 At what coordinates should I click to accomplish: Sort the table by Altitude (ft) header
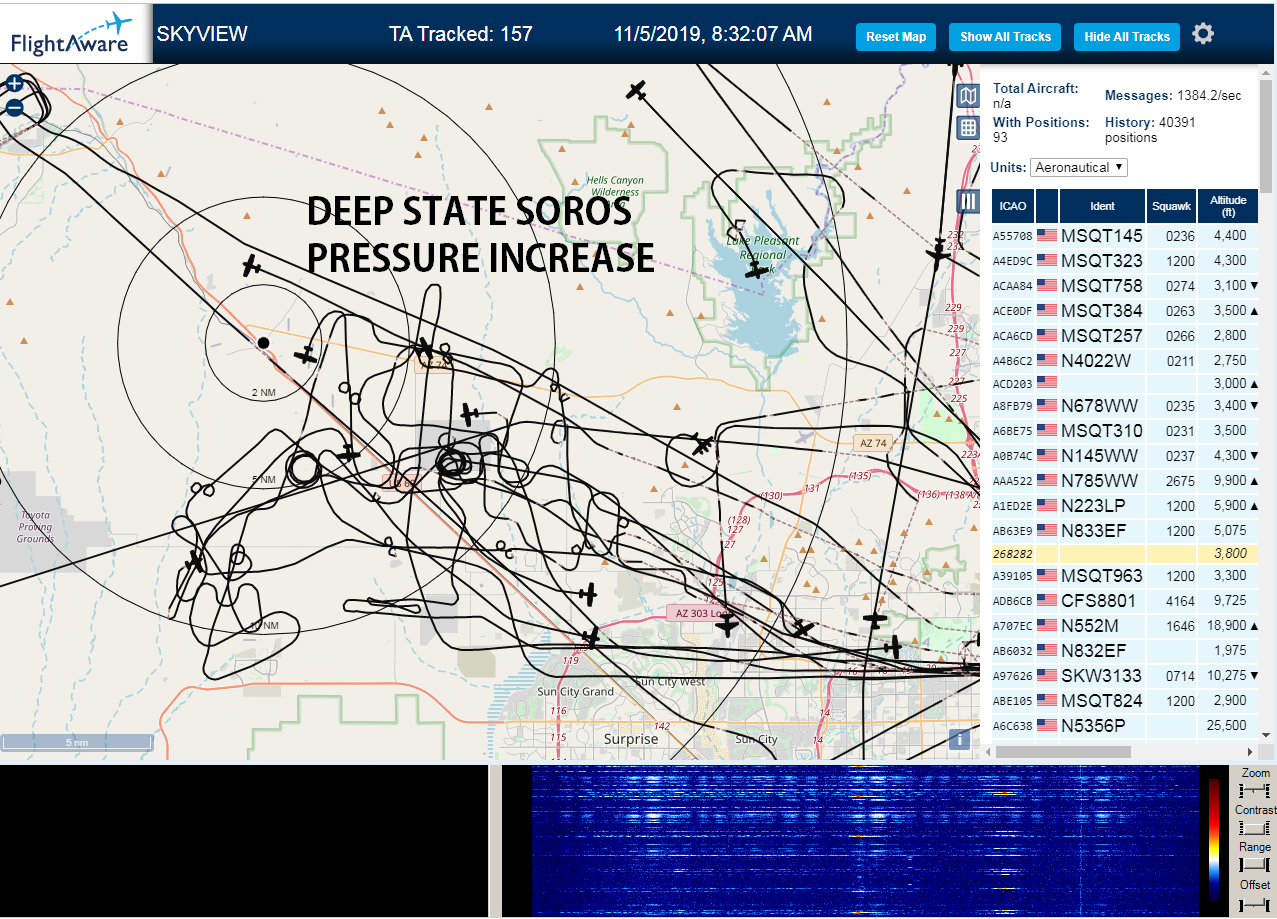(1227, 206)
